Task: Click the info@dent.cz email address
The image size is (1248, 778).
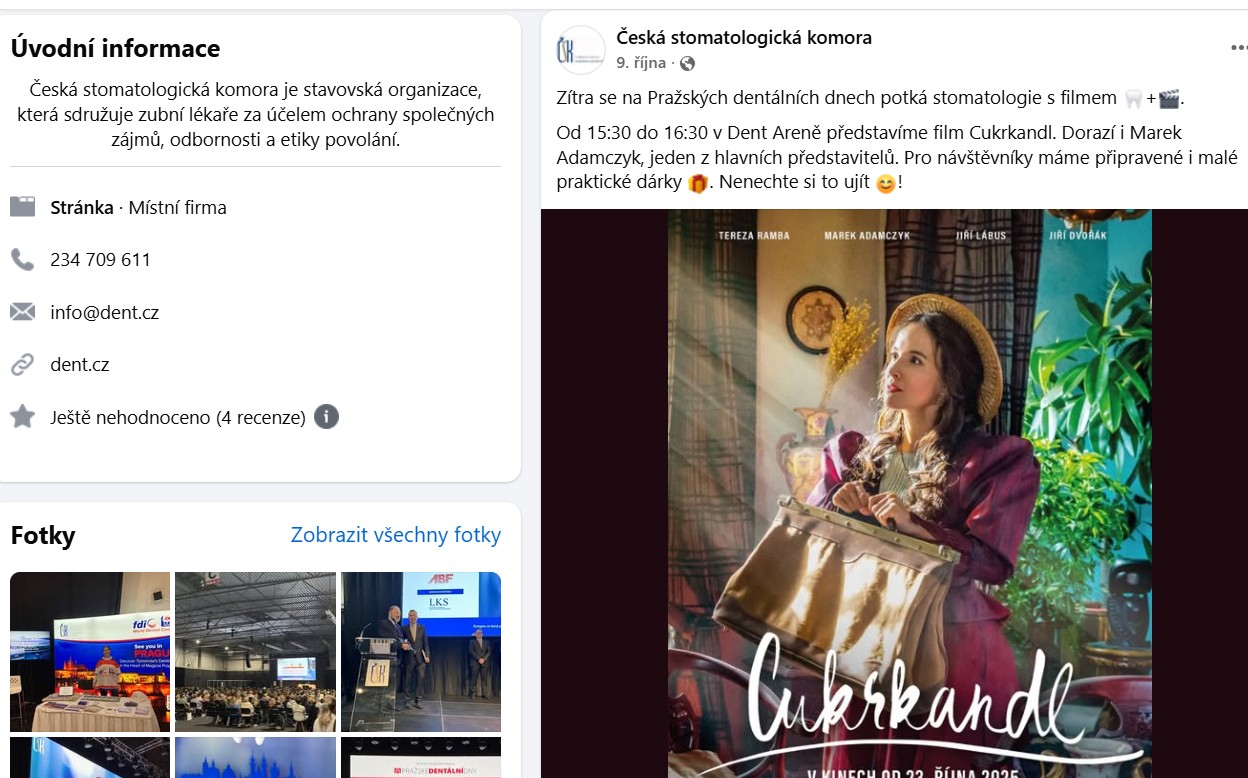Action: [x=105, y=312]
